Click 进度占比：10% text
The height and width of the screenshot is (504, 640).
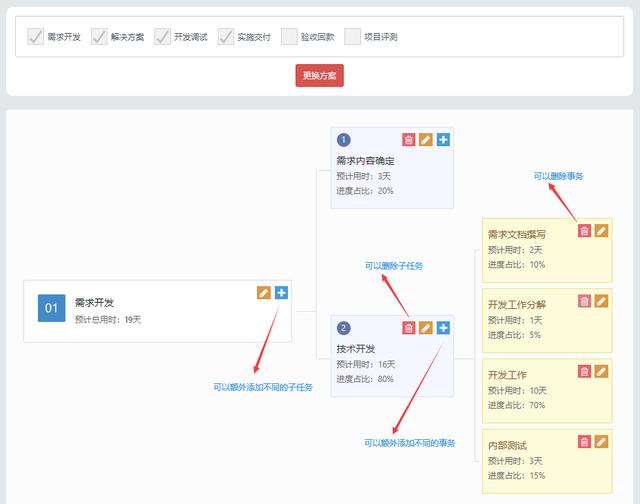(x=516, y=265)
